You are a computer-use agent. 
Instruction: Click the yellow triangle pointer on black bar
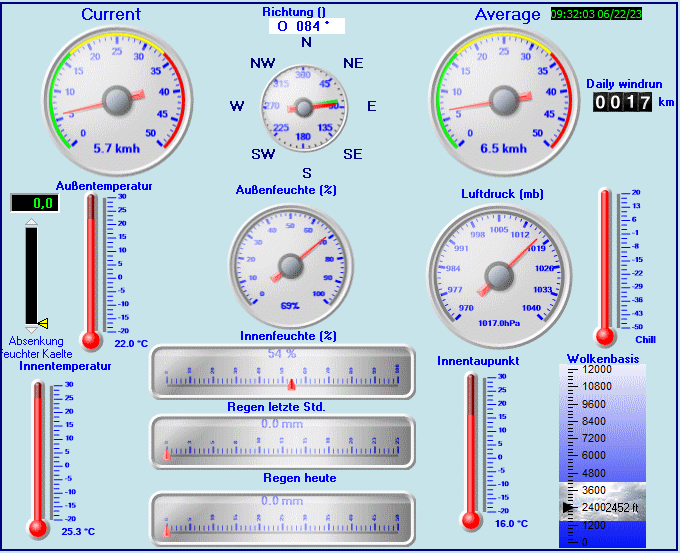pos(43,323)
